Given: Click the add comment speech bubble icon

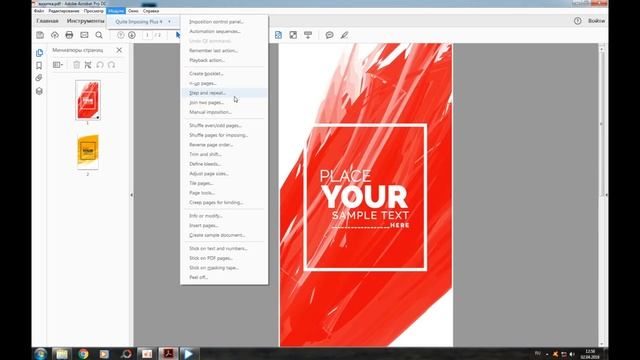Looking at the screenshot, I should (x=329, y=35).
